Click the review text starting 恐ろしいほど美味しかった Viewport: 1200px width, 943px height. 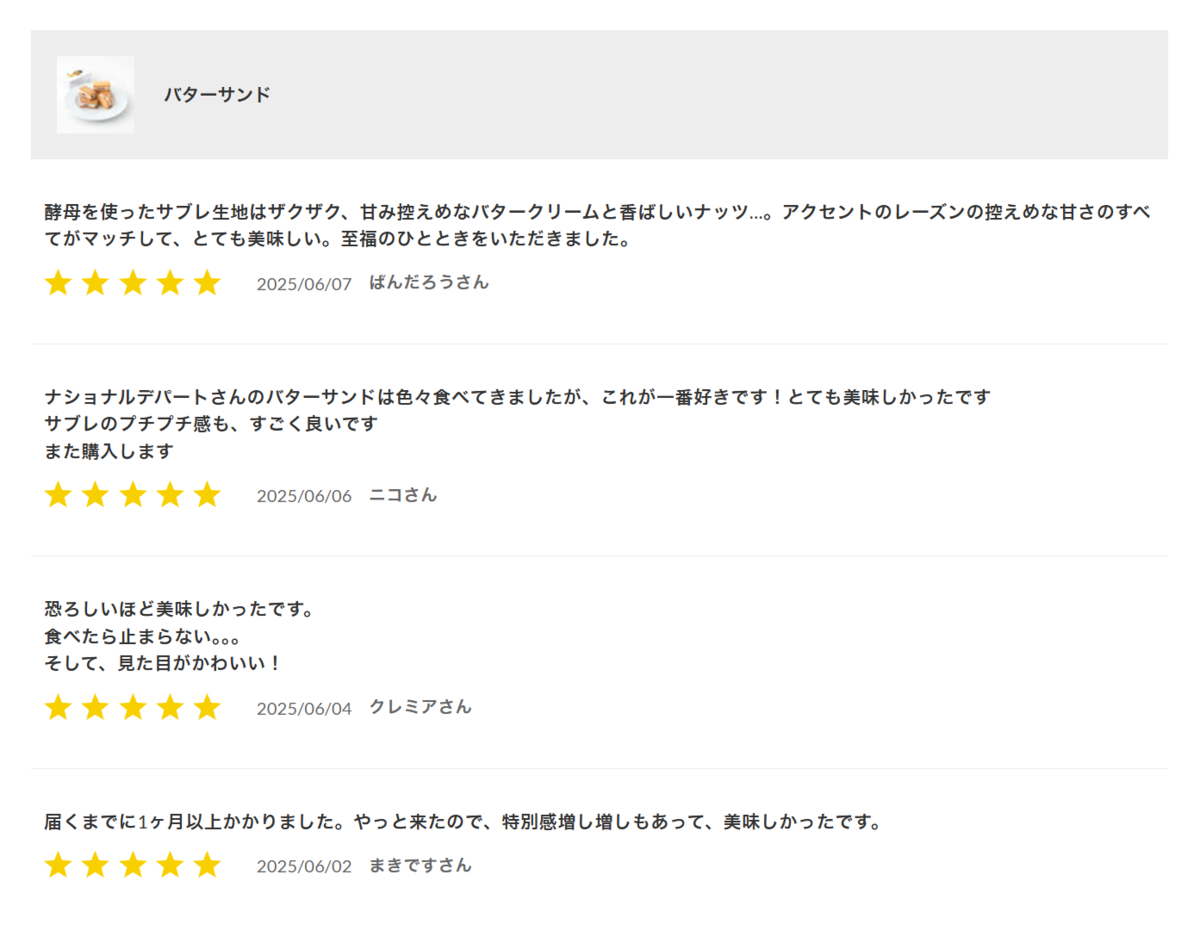coord(180,609)
